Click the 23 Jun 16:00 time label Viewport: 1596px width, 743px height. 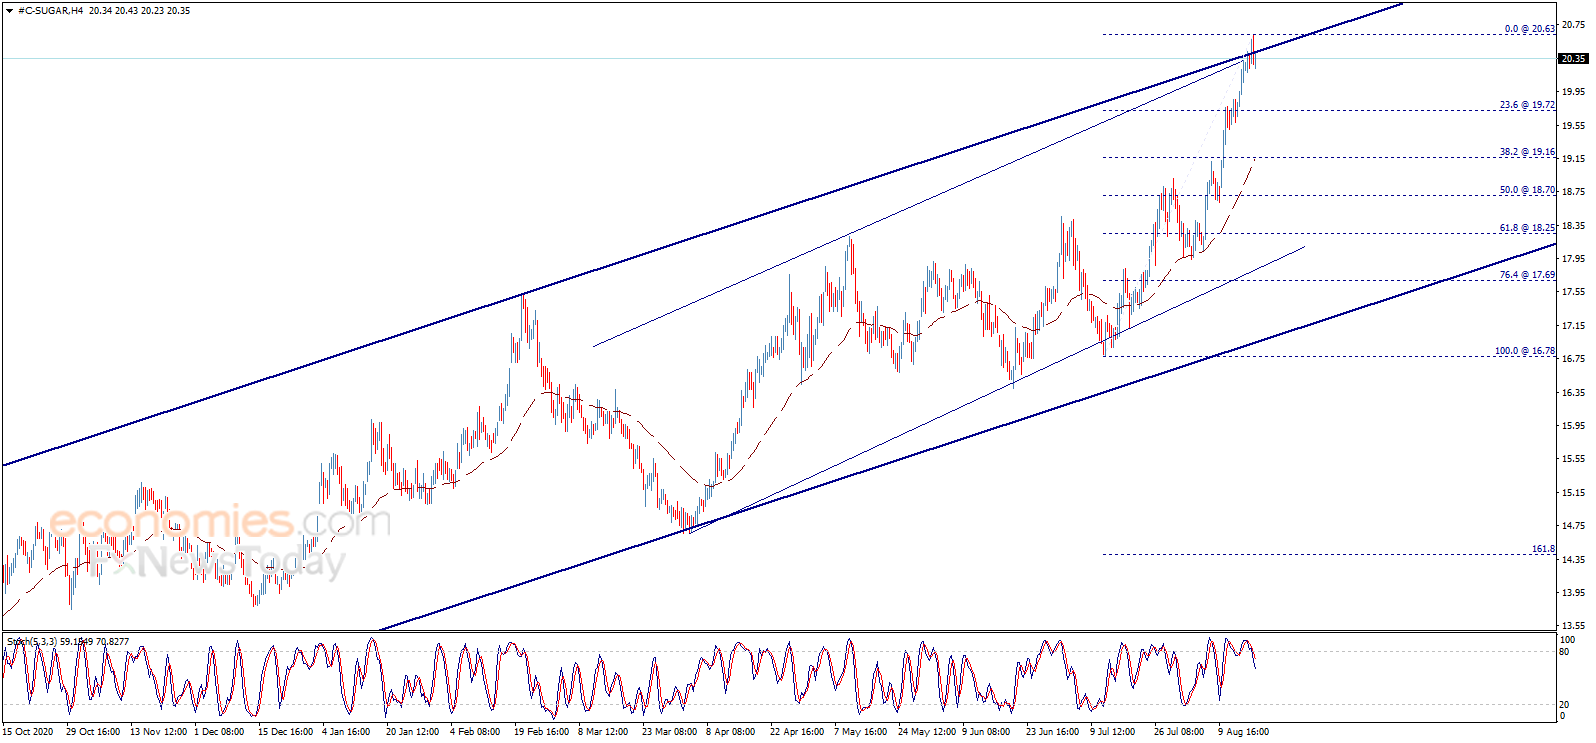tap(1052, 732)
